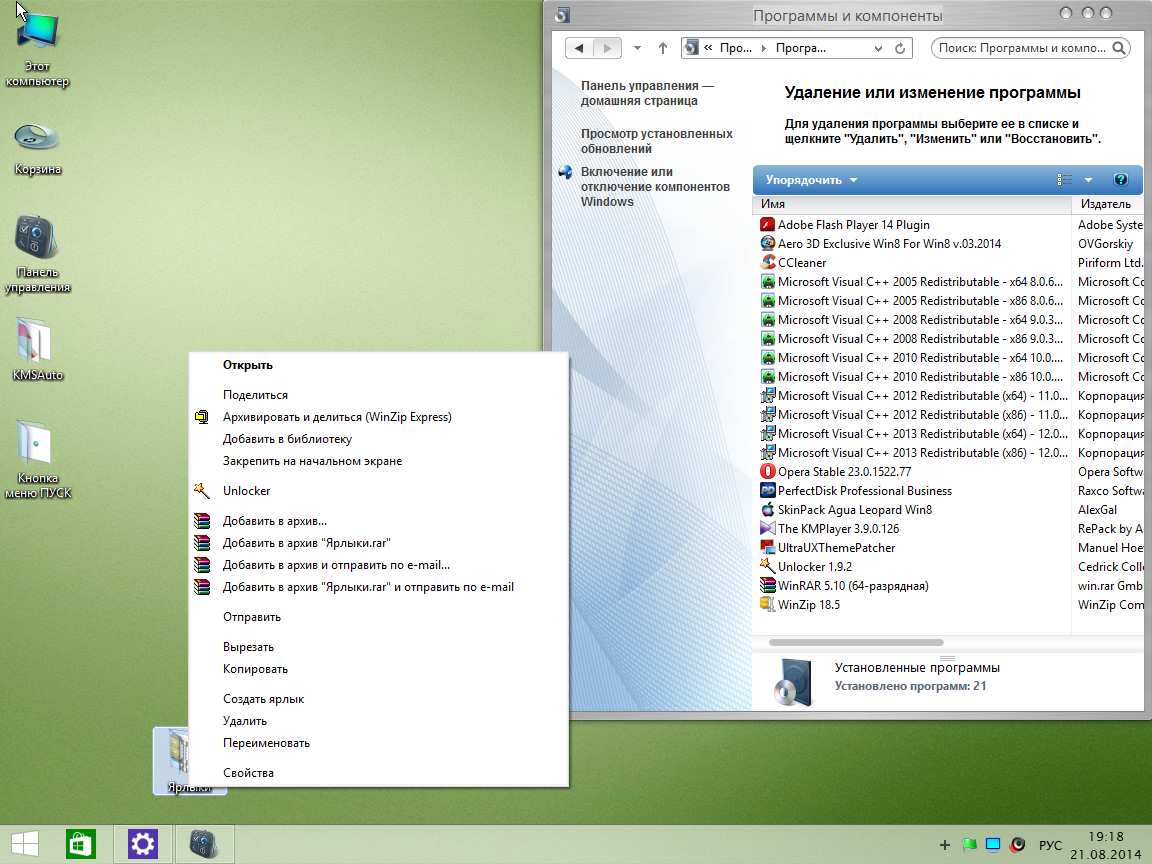This screenshot has height=864, width=1152.
Task: Switch input language via РУС indicator
Action: click(1050, 846)
